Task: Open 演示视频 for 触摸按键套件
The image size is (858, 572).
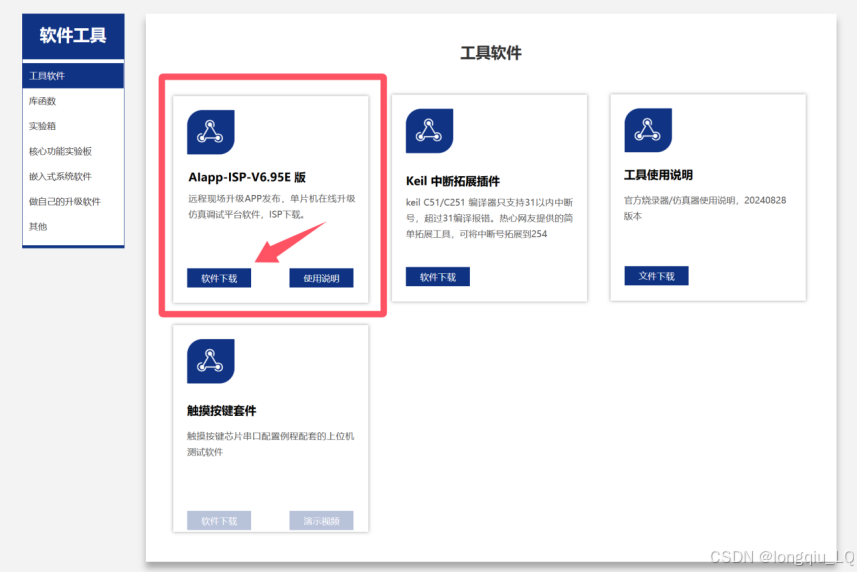Action: [321, 521]
